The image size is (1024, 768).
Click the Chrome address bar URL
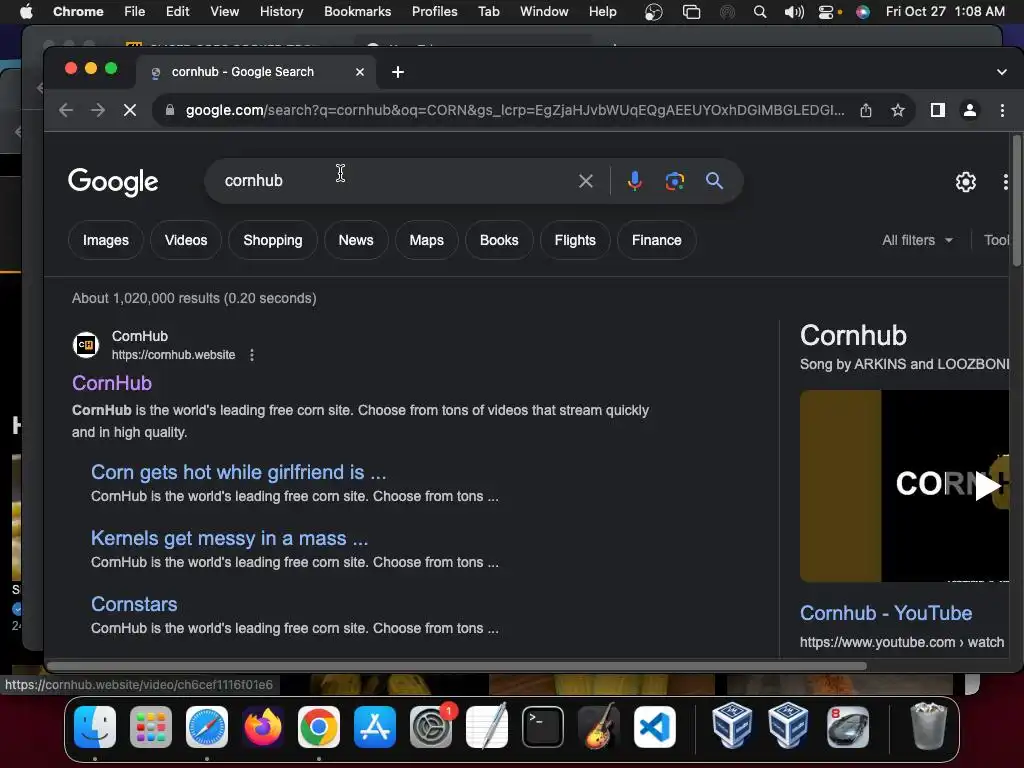pos(515,110)
